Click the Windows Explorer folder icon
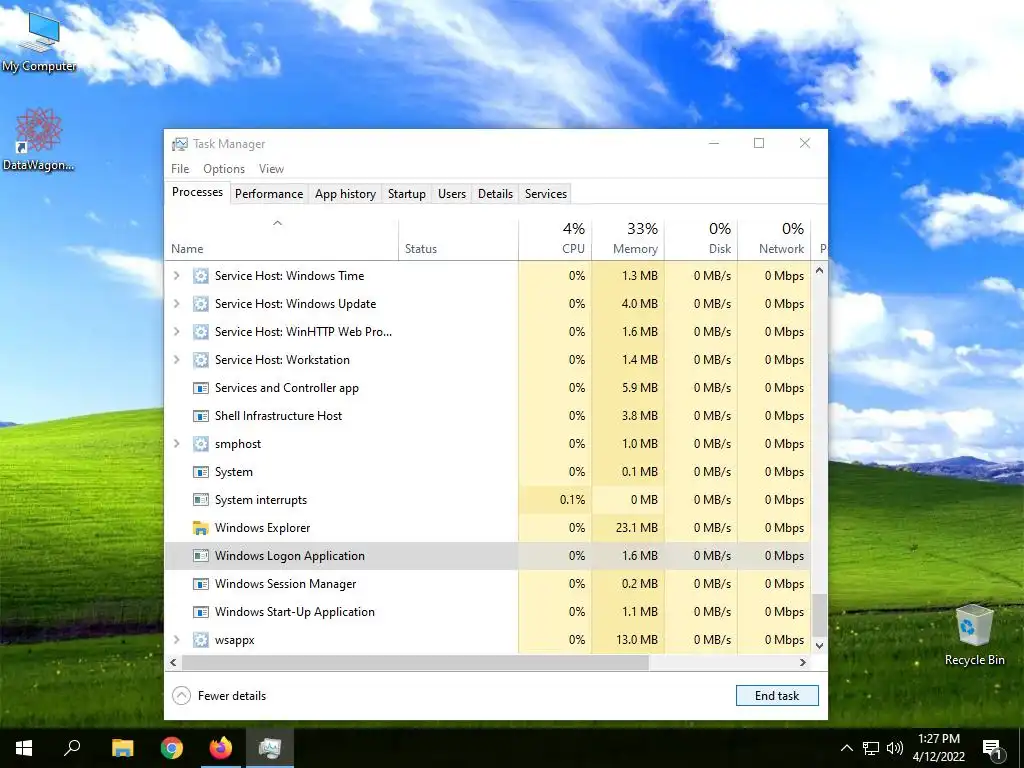 pyautogui.click(x=200, y=528)
